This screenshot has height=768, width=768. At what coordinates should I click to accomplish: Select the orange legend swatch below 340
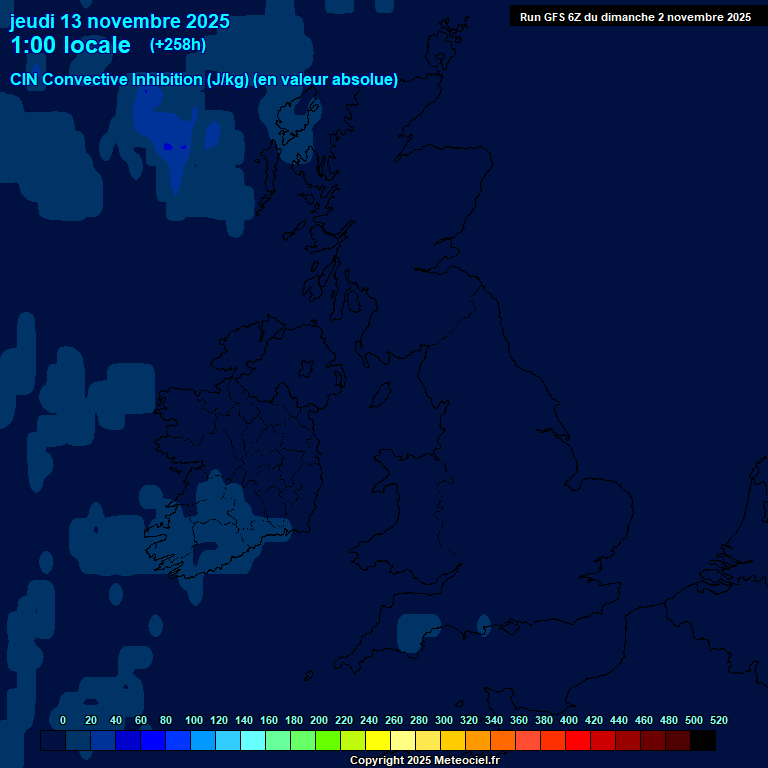tap(502, 741)
